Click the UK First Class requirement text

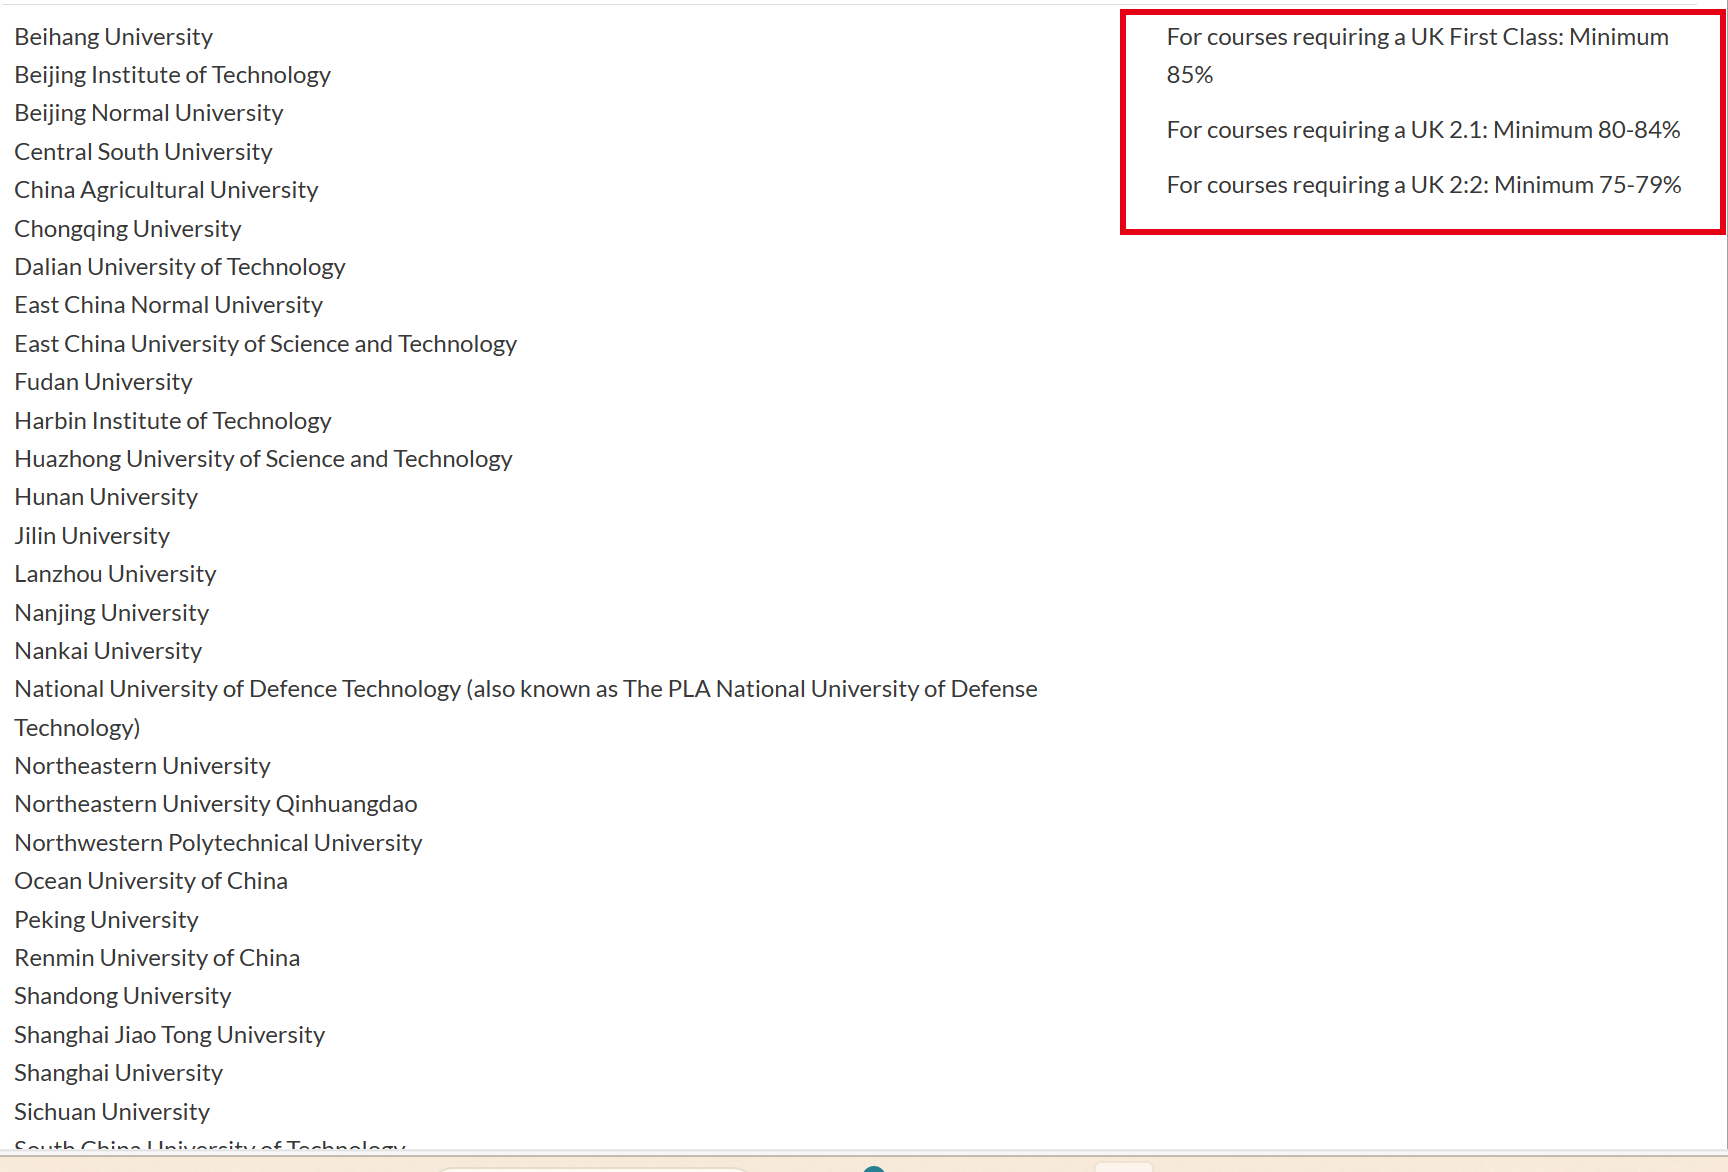pyautogui.click(x=1416, y=38)
